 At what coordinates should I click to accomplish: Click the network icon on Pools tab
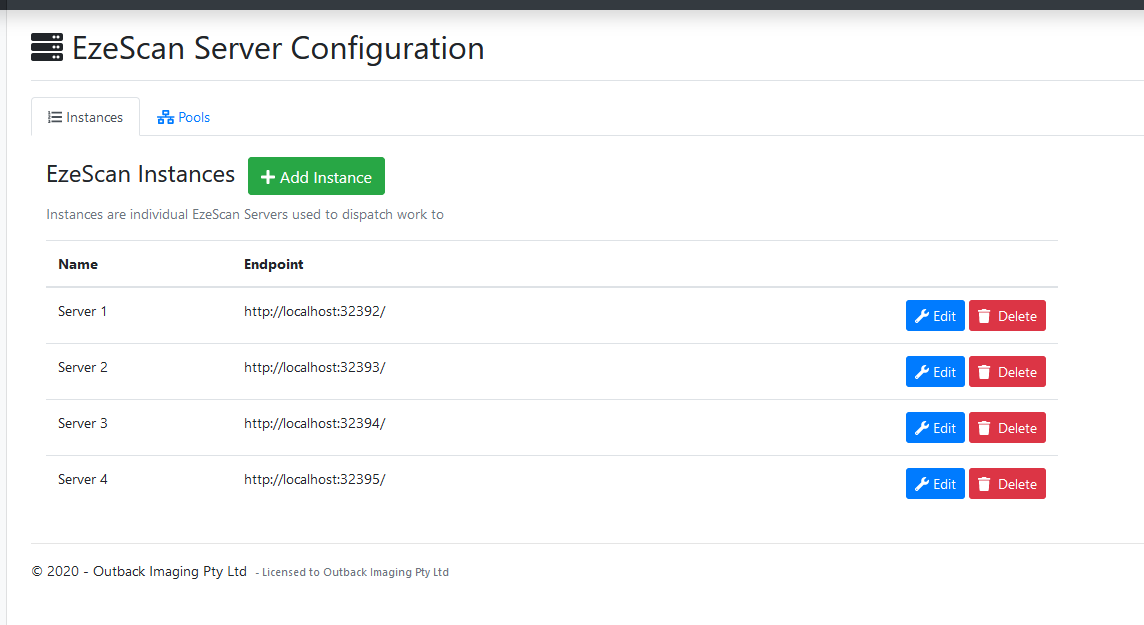(166, 117)
